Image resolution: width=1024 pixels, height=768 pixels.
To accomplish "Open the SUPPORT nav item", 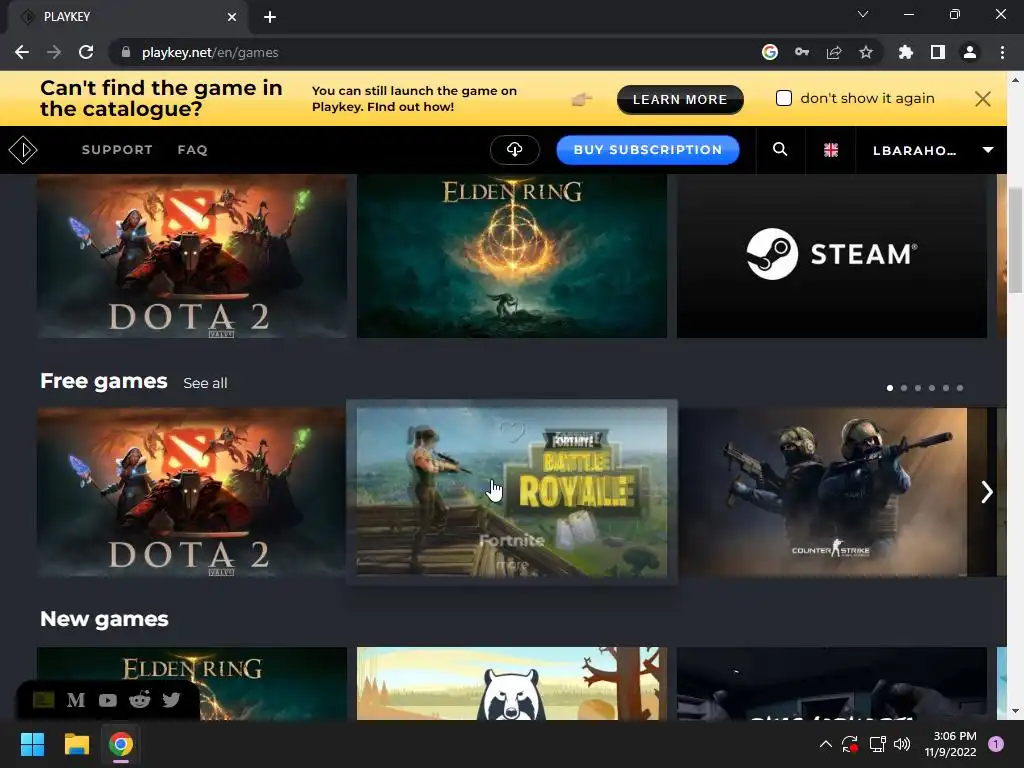I will coord(117,150).
